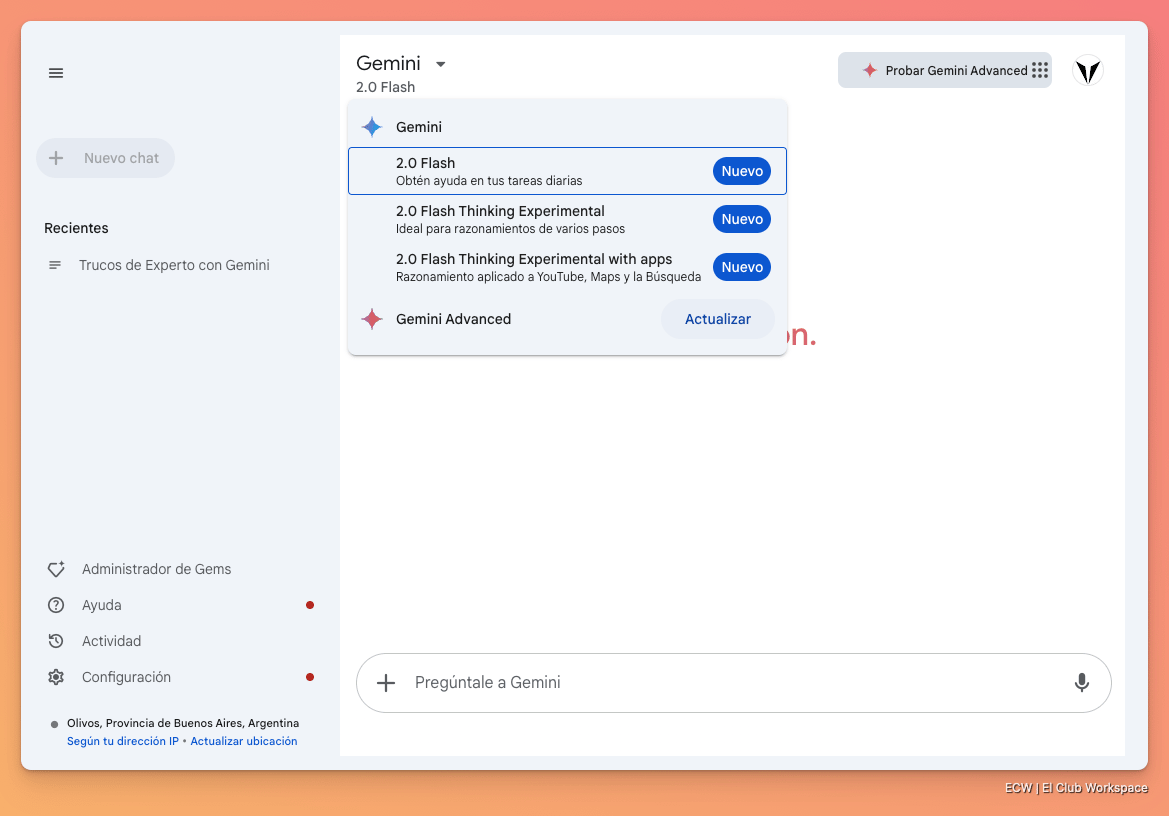Viewport: 1169px width, 816px height.
Task: Open the account profile avatar
Action: (1088, 71)
